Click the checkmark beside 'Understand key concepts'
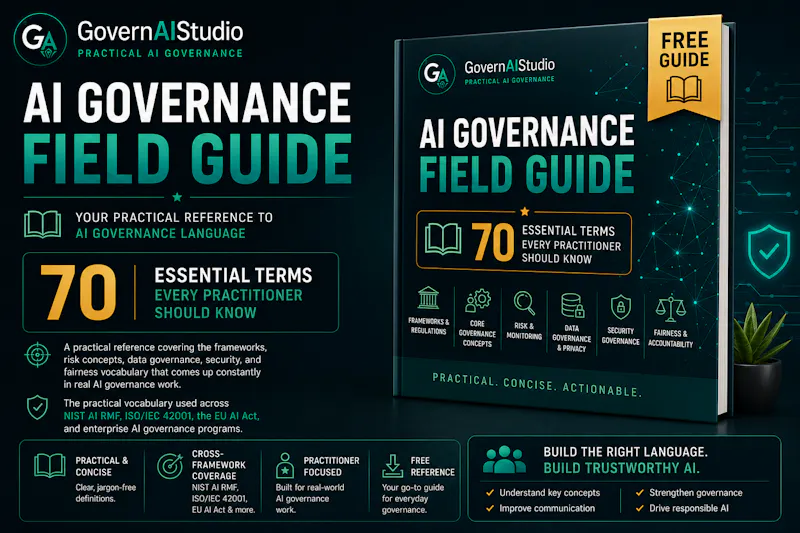 point(490,493)
